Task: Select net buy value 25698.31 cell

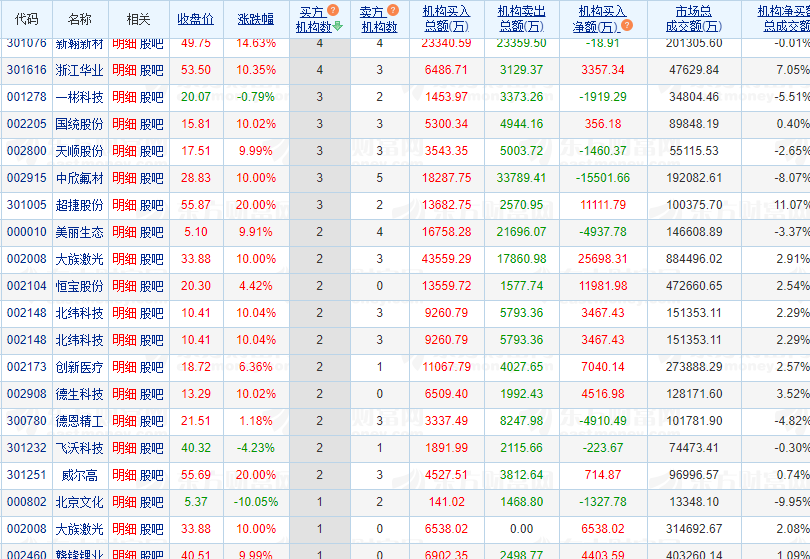Action: [x=602, y=259]
